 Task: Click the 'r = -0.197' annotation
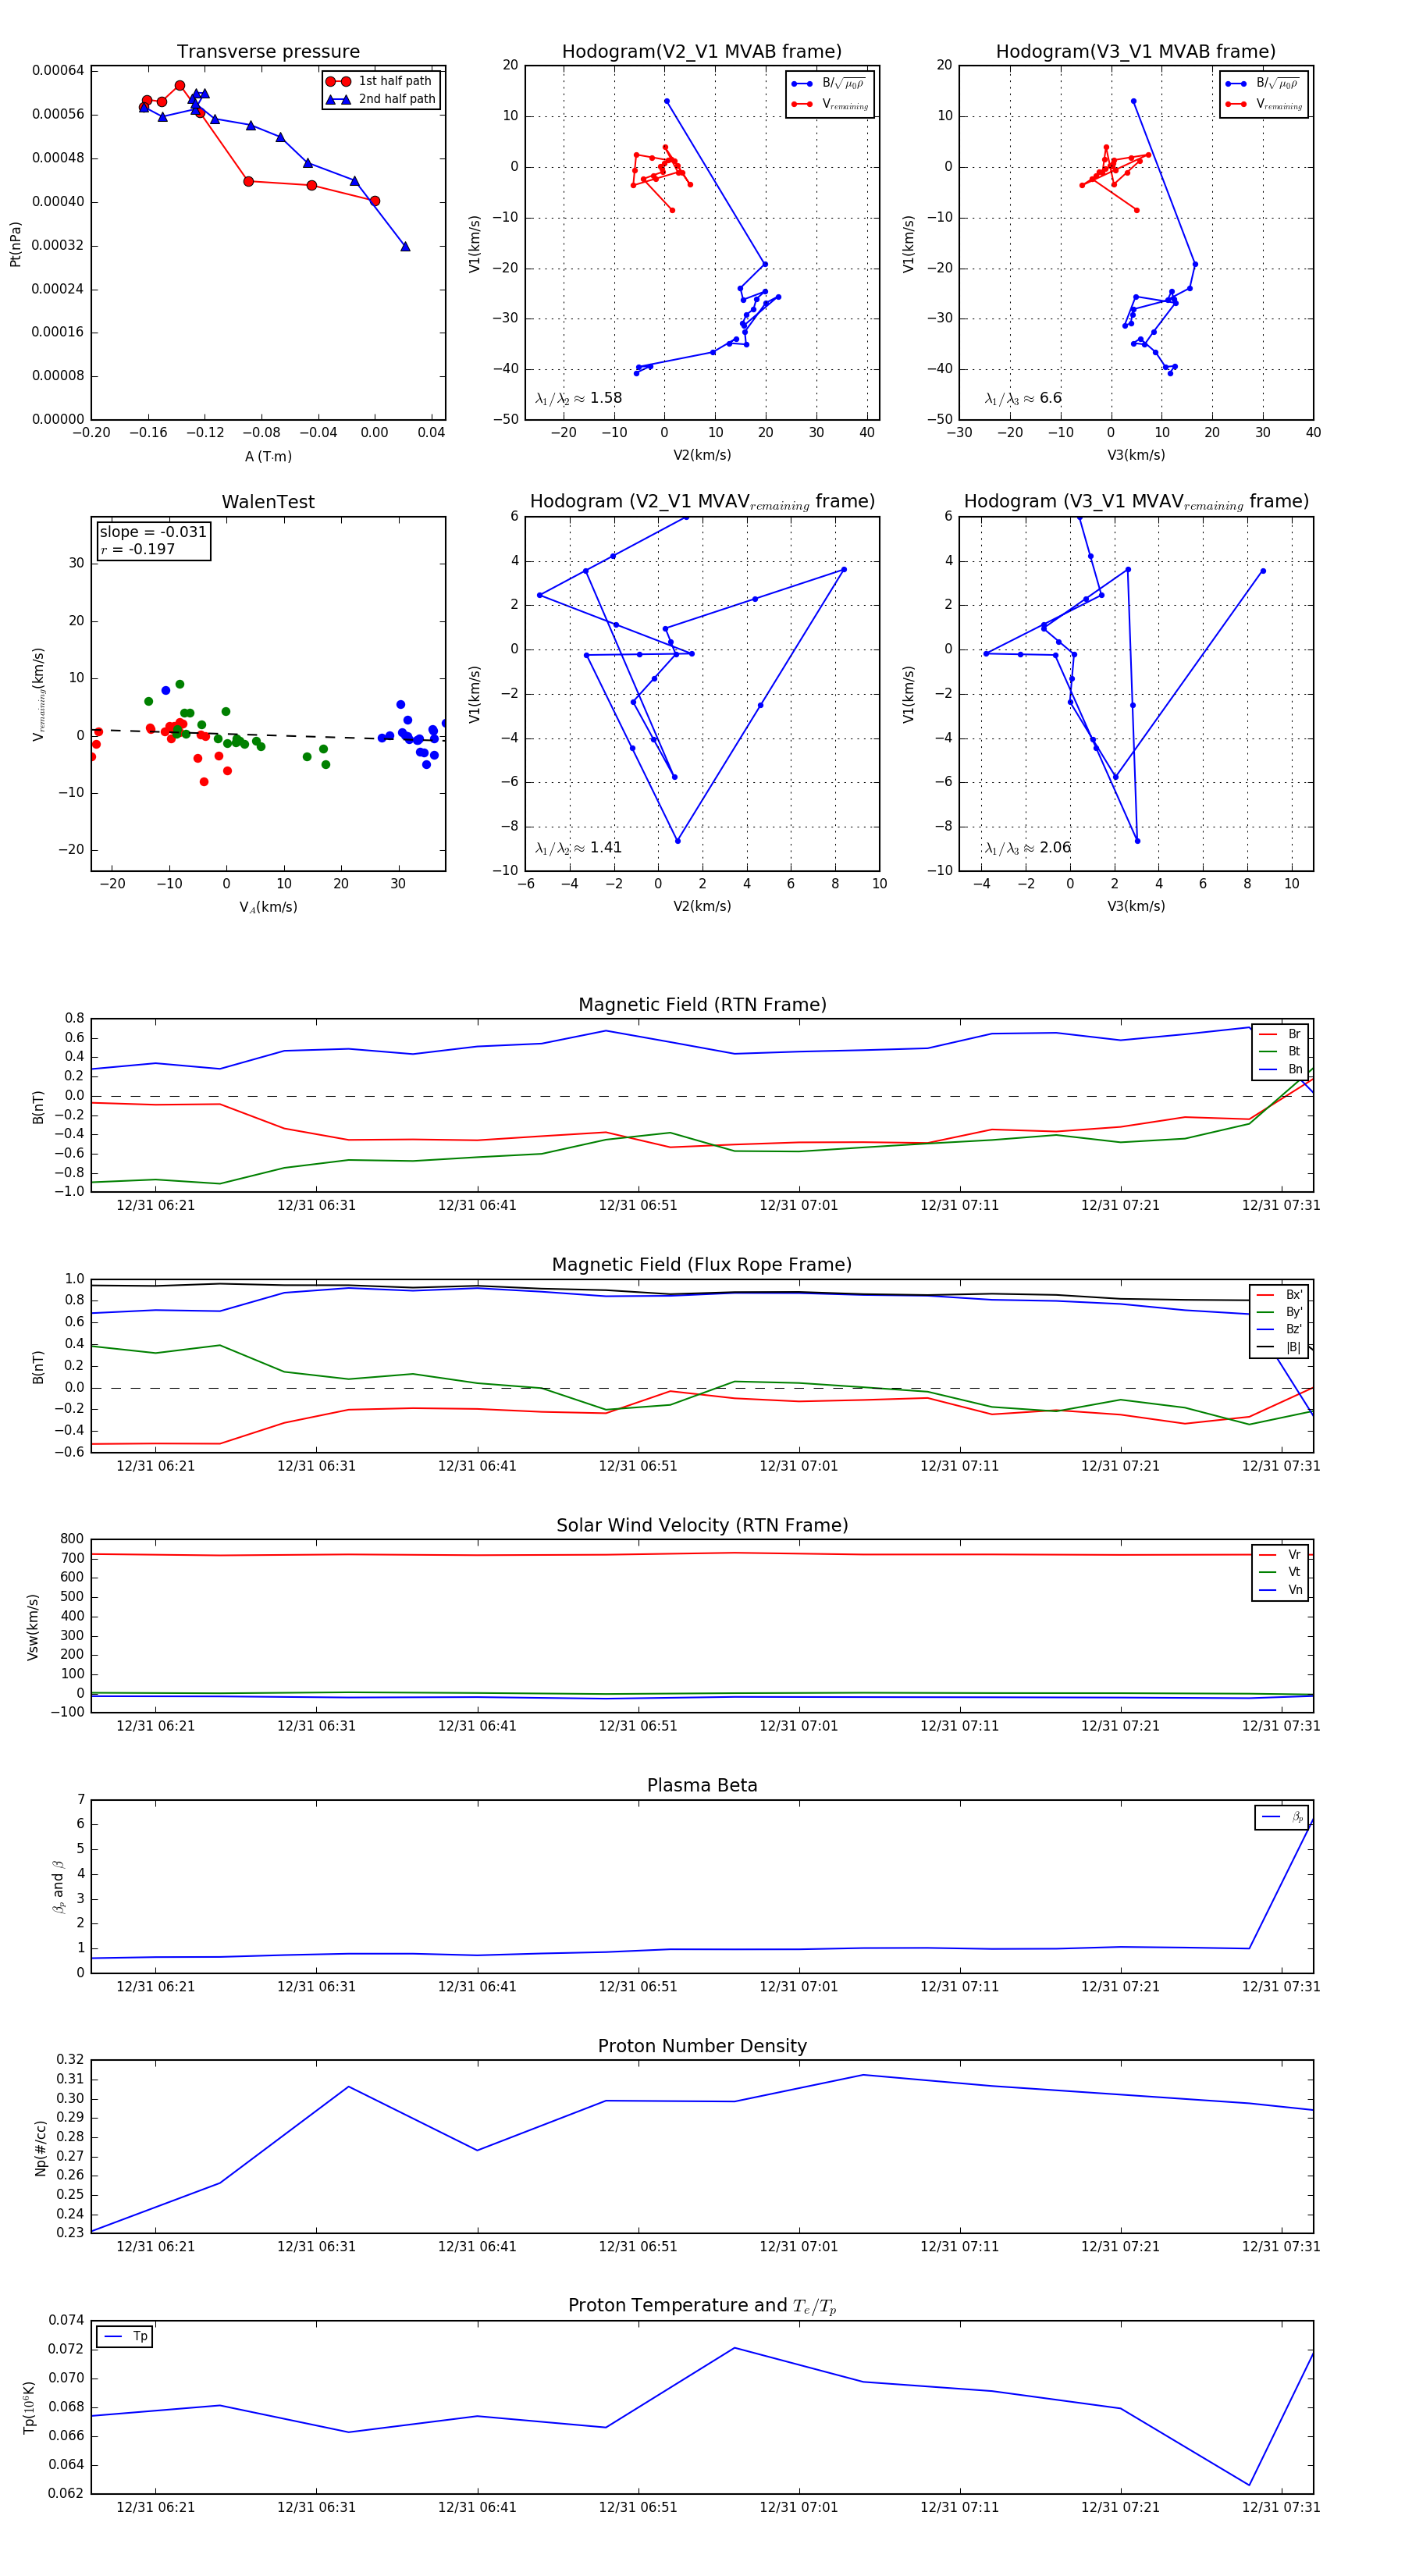[x=138, y=549]
